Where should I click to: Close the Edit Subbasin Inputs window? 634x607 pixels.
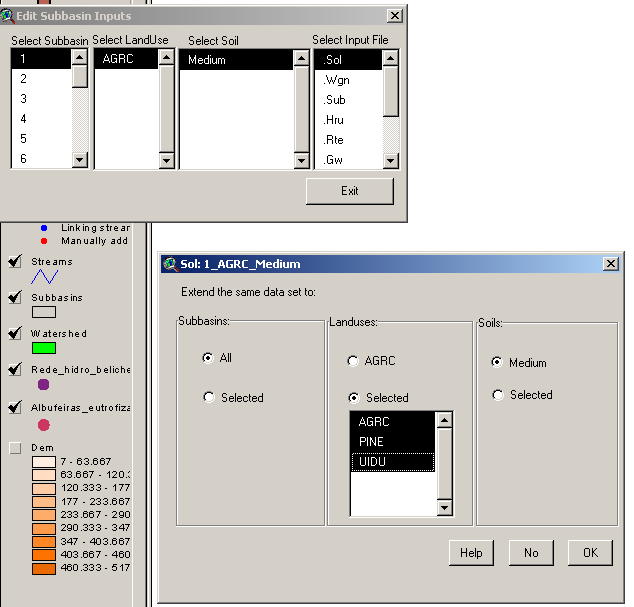395,16
